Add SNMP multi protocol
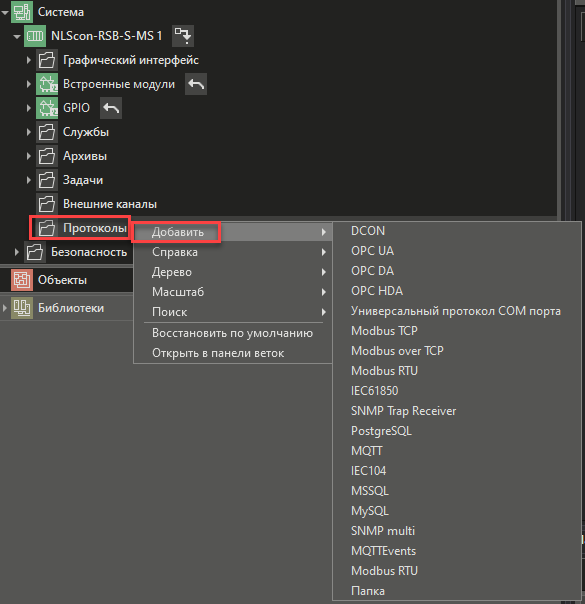 [457, 531]
